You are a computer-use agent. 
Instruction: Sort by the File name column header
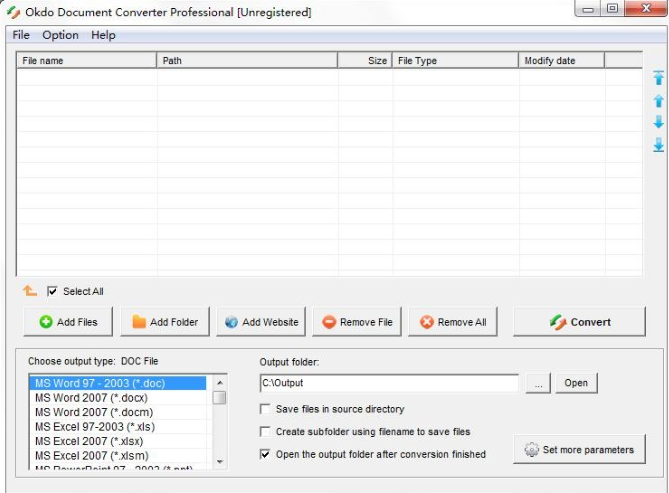tap(87, 61)
